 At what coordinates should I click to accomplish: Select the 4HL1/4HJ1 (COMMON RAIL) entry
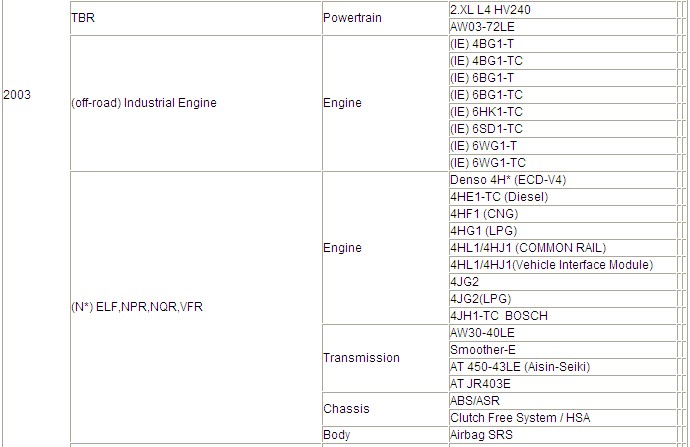pos(528,248)
